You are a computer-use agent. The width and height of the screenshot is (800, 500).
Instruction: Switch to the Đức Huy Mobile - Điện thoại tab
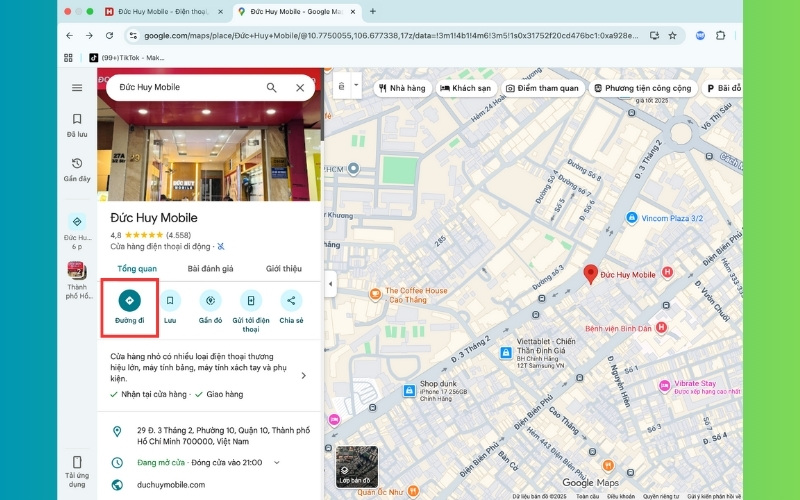165,11
